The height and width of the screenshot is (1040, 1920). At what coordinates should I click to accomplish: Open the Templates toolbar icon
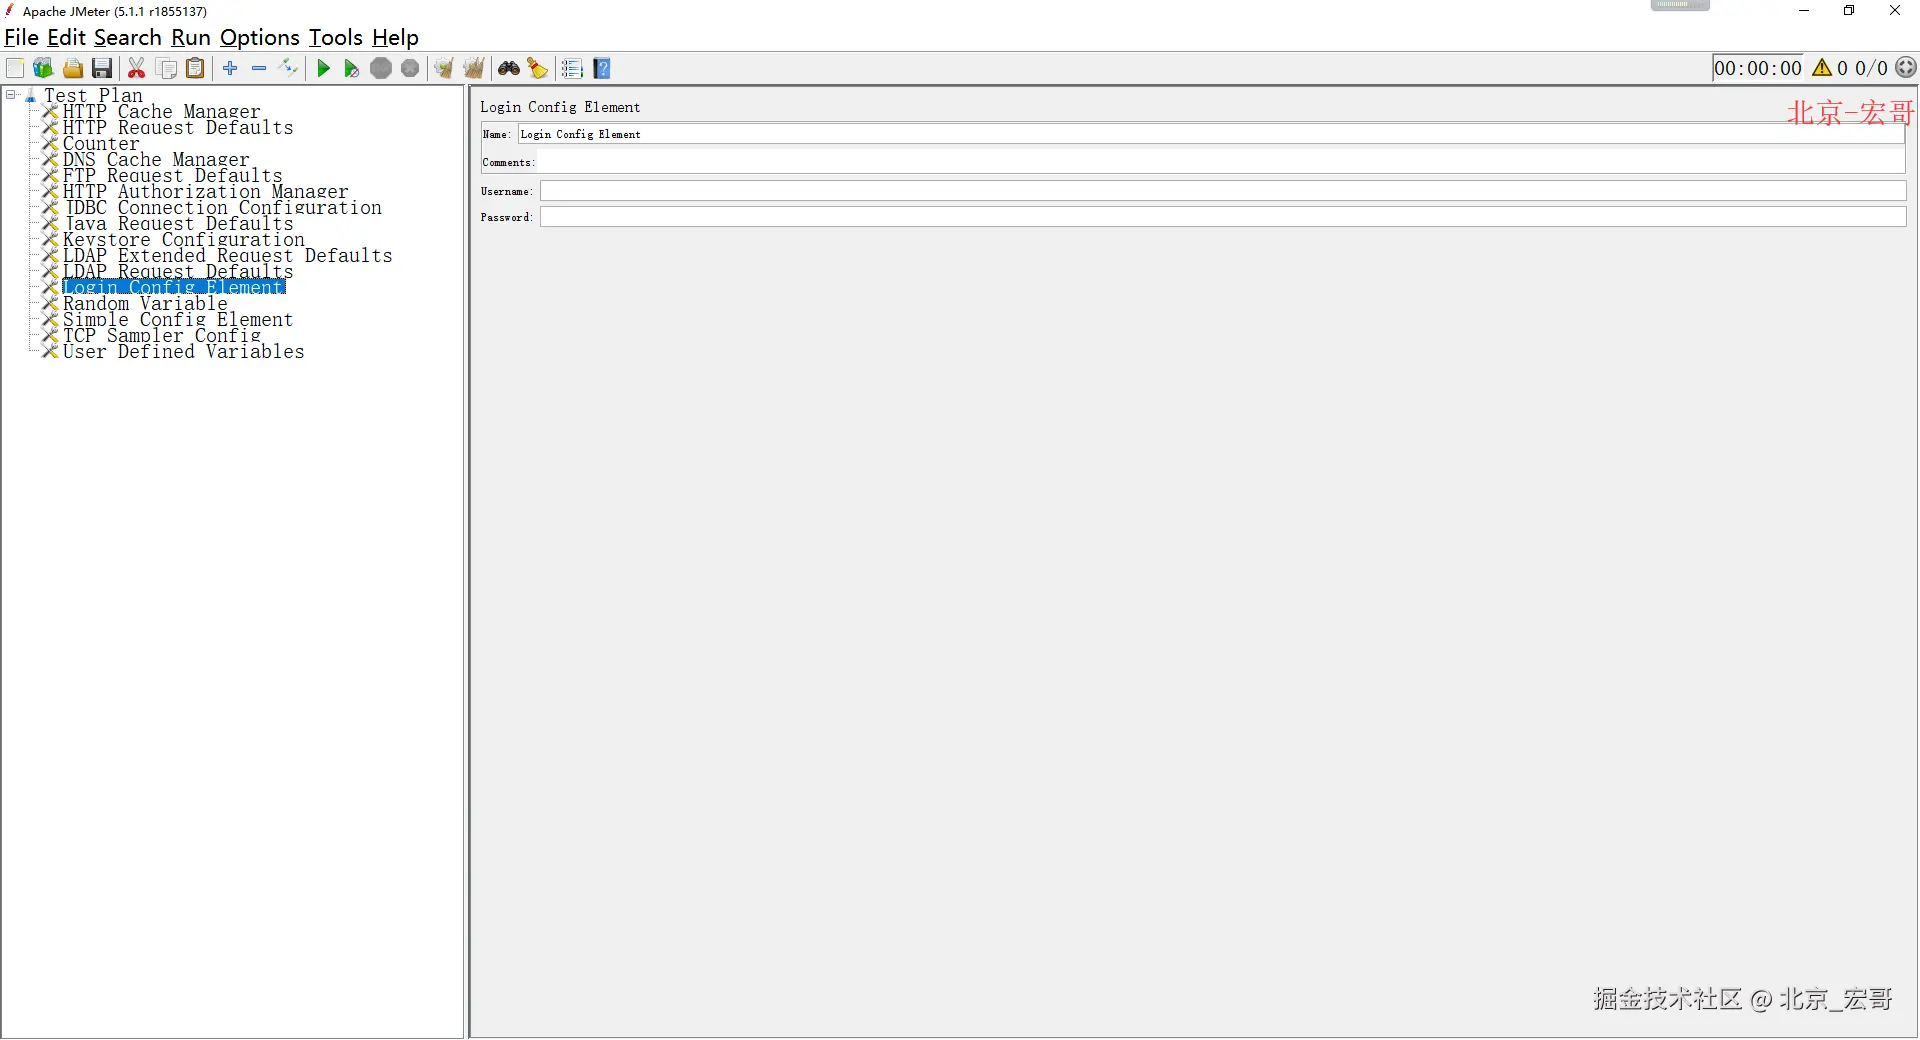(43, 68)
